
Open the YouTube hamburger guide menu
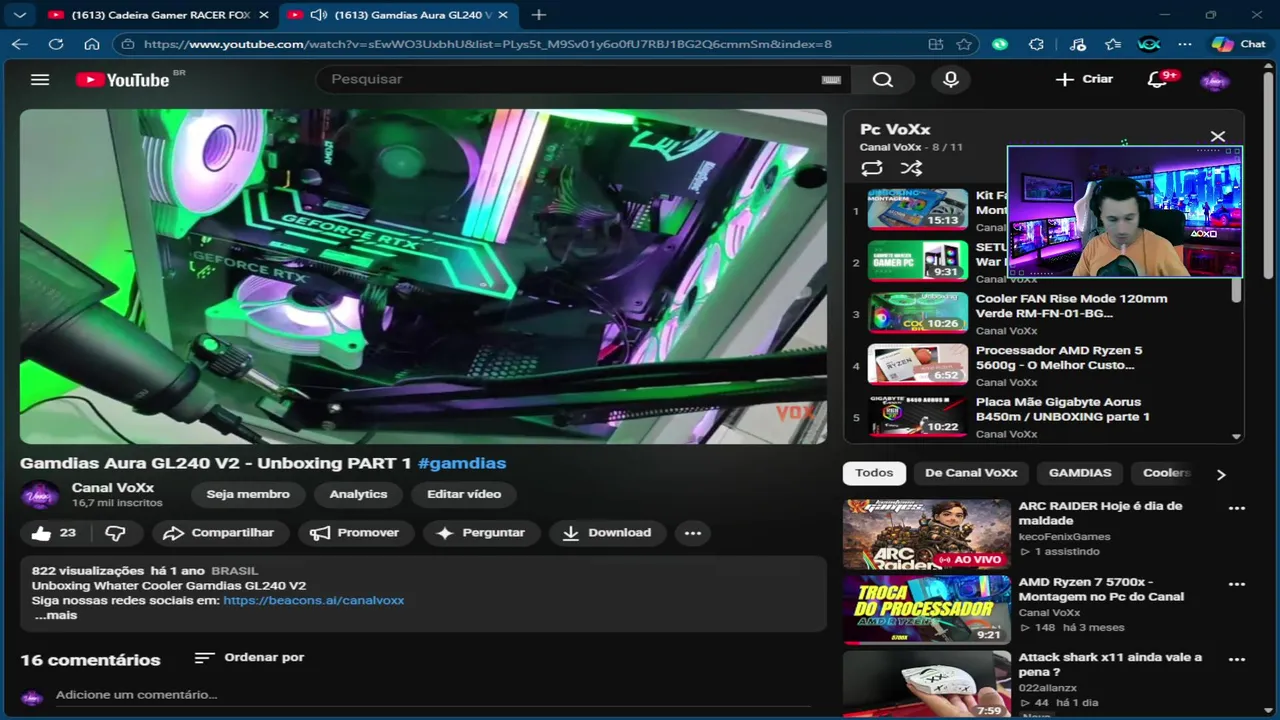click(x=40, y=79)
